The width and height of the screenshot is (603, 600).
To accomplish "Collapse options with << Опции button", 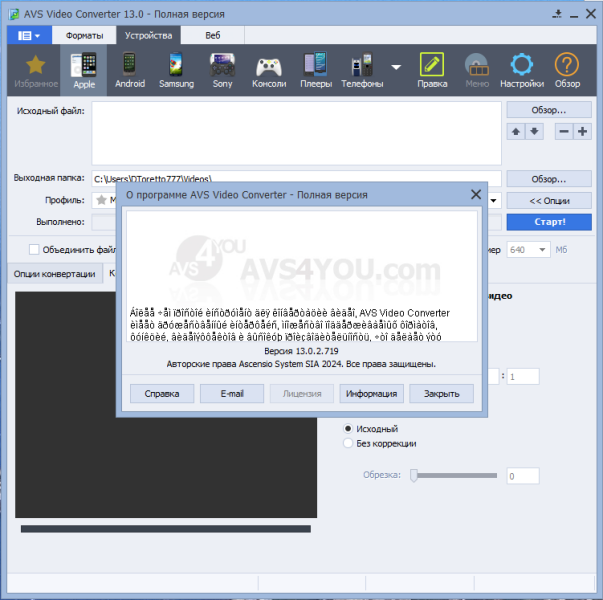I will pyautogui.click(x=549, y=201).
